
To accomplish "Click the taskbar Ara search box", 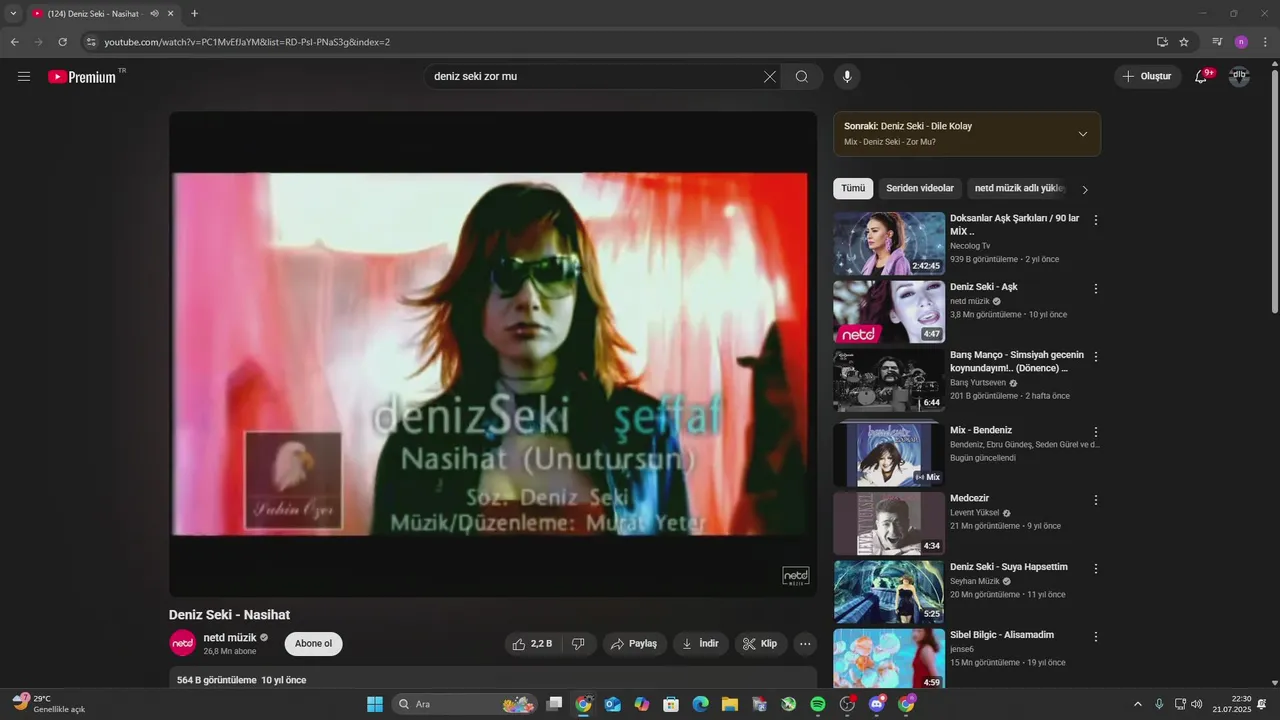I will tap(464, 704).
